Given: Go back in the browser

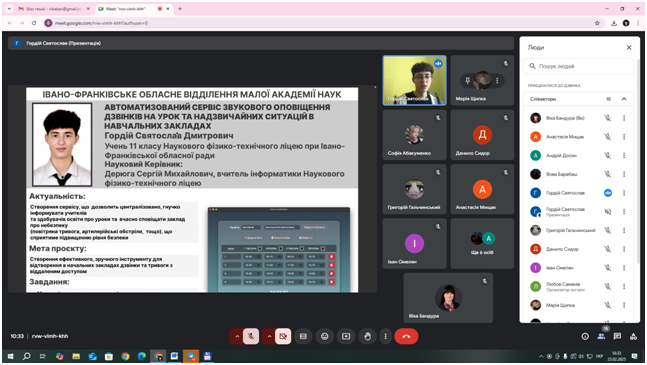Looking at the screenshot, I should (x=10, y=23).
